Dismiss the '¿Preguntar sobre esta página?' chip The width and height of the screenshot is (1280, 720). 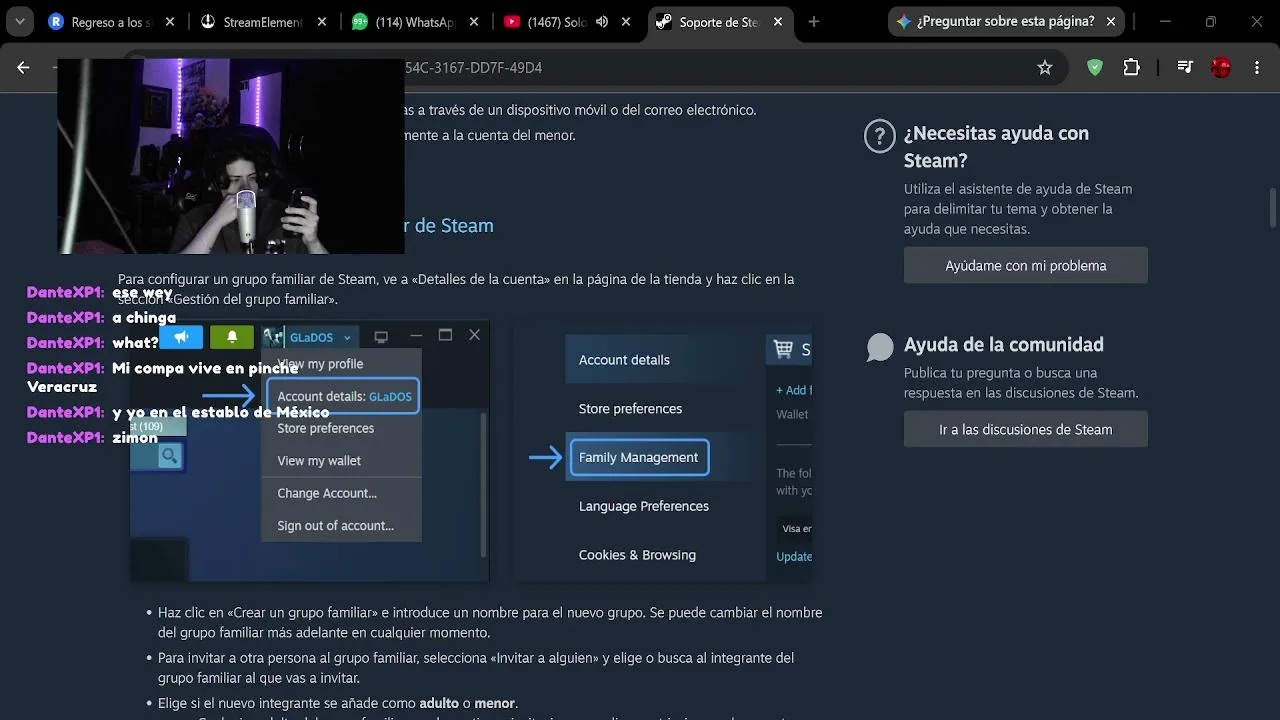point(1110,21)
